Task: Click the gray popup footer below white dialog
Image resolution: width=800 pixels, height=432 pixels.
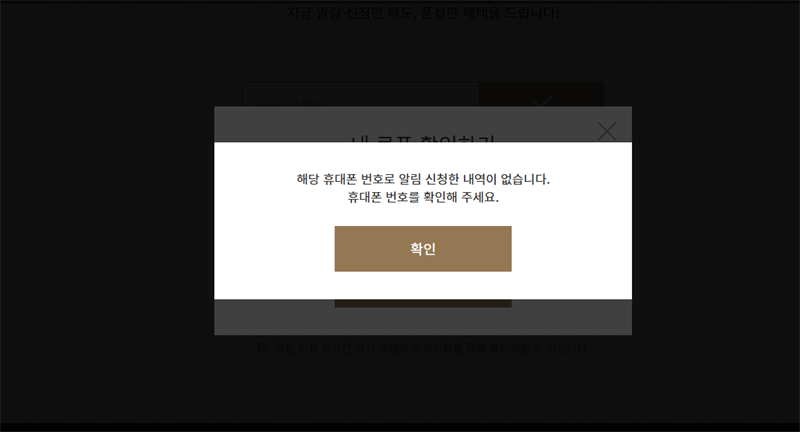Action: (x=423, y=322)
